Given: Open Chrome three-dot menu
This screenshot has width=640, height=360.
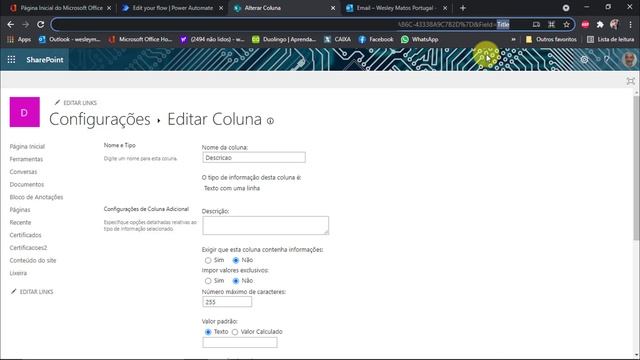Looking at the screenshot, I should click(631, 24).
